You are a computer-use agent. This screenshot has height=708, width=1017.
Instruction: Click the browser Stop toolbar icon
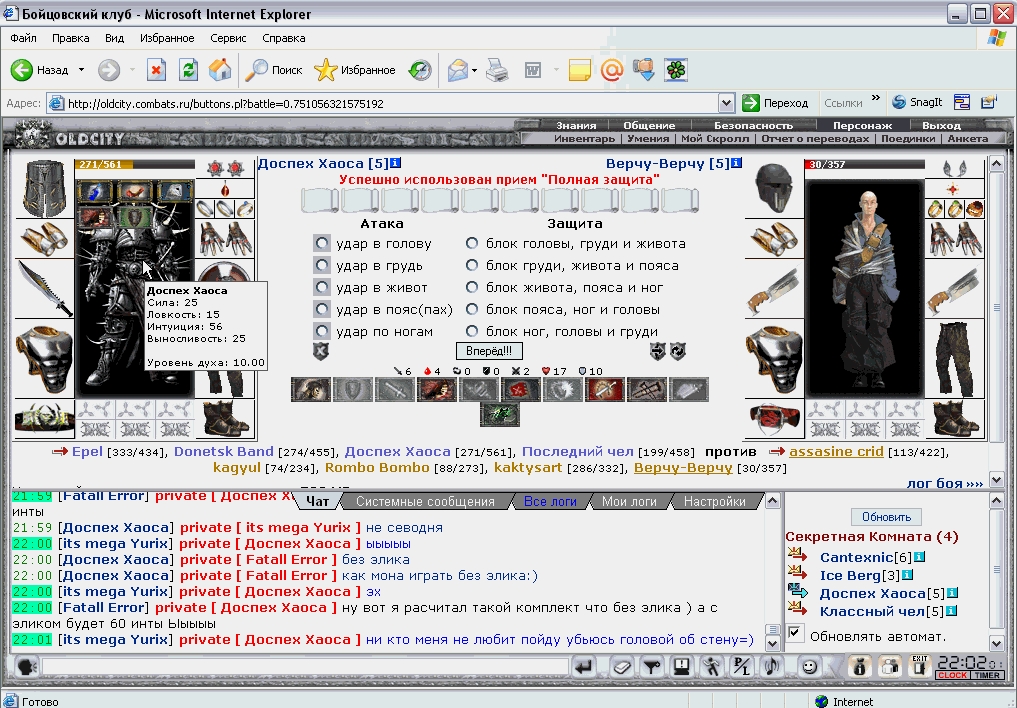(x=156, y=69)
